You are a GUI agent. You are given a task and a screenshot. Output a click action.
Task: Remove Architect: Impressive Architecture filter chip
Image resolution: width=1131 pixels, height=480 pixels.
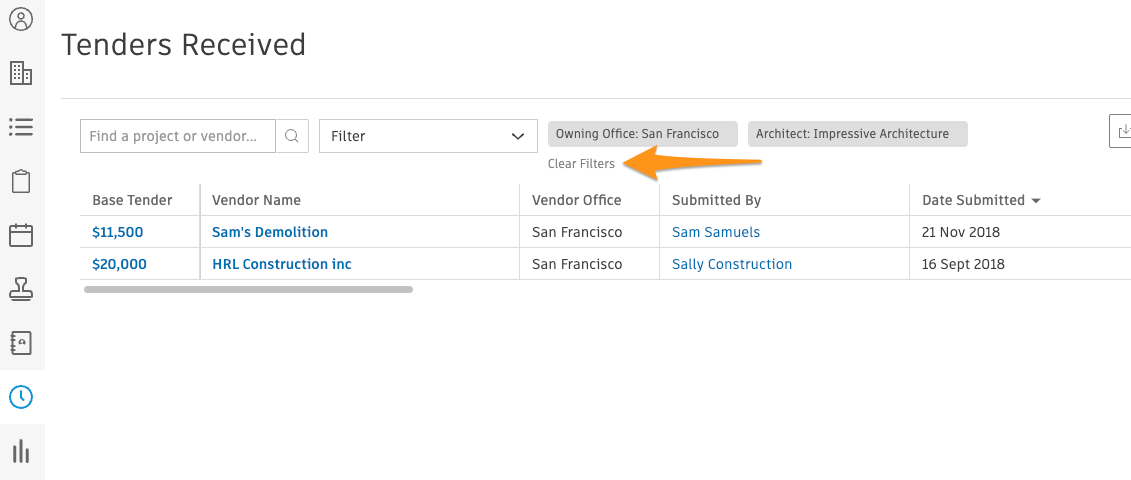click(x=858, y=134)
